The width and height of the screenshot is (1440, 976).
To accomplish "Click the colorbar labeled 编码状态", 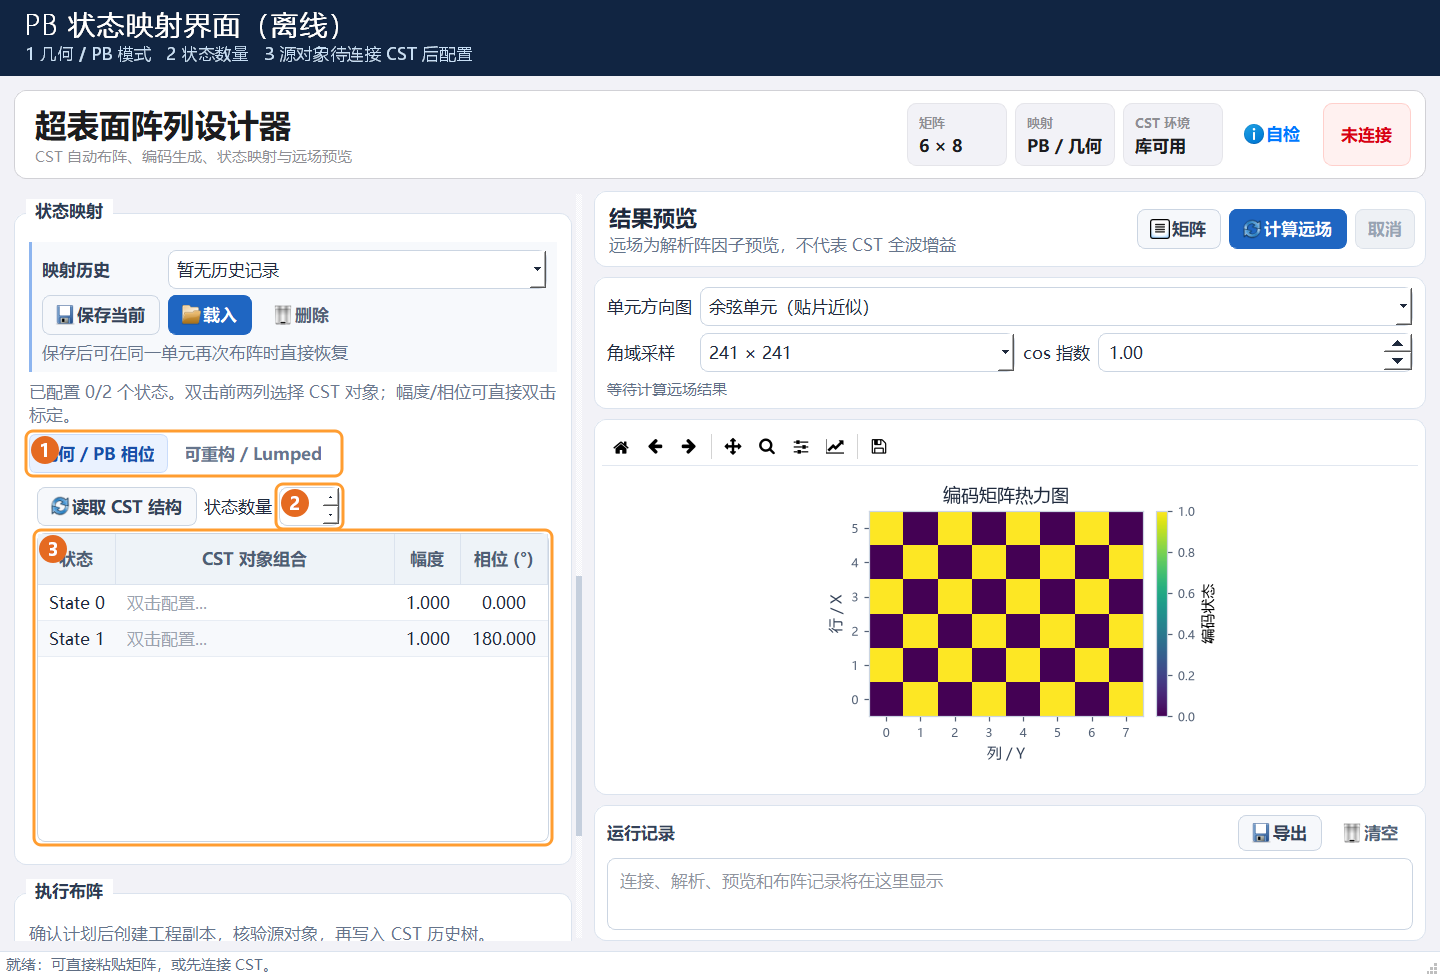I will pos(1162,614).
